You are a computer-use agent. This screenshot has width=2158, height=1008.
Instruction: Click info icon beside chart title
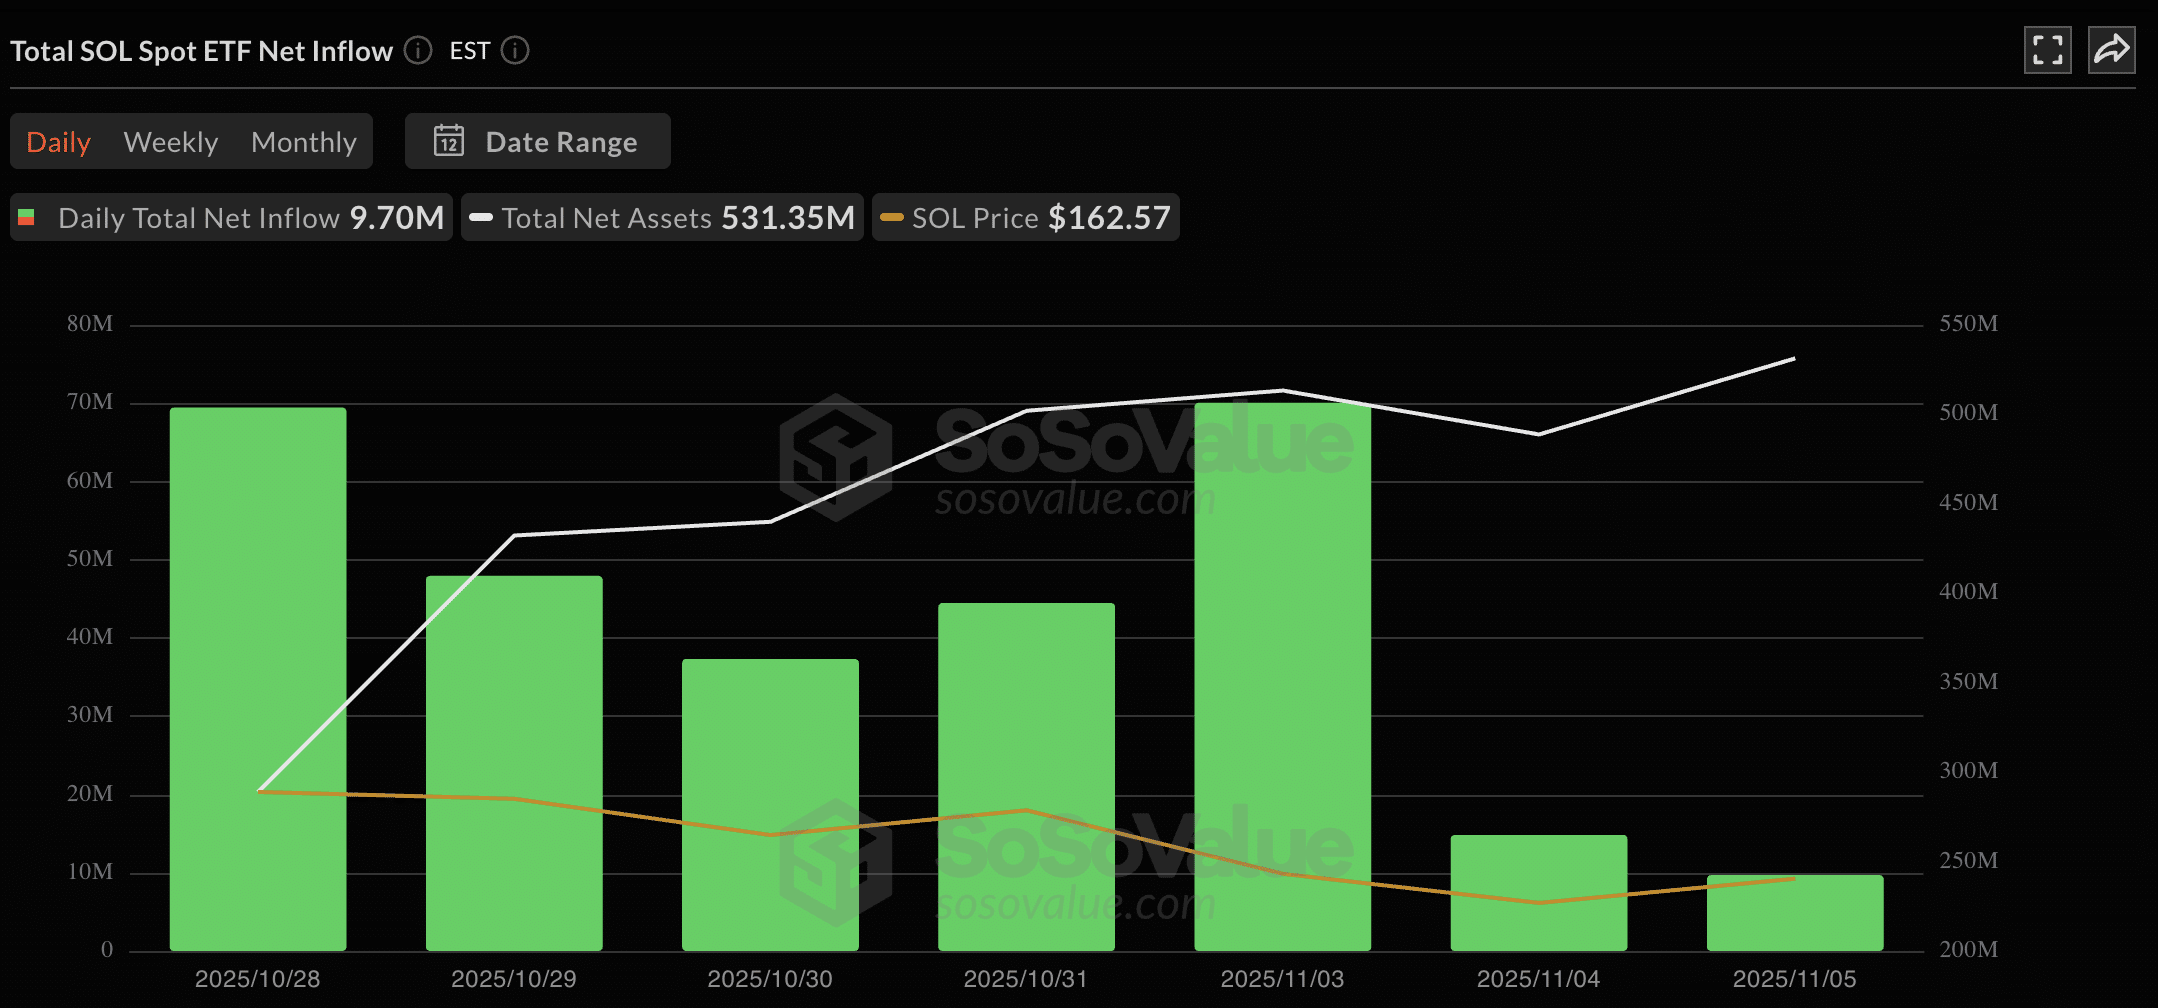pyautogui.click(x=418, y=50)
